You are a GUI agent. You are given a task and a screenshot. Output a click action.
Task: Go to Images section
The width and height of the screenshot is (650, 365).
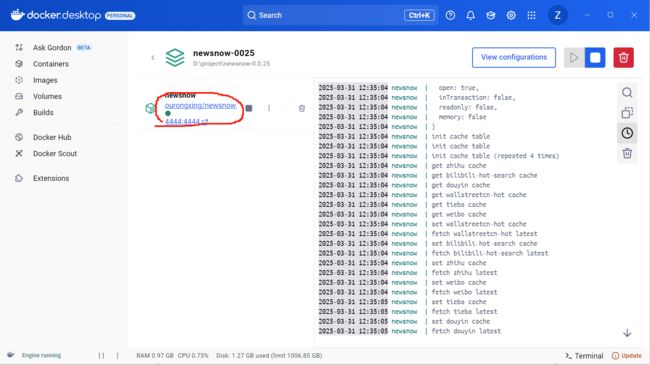(45, 80)
